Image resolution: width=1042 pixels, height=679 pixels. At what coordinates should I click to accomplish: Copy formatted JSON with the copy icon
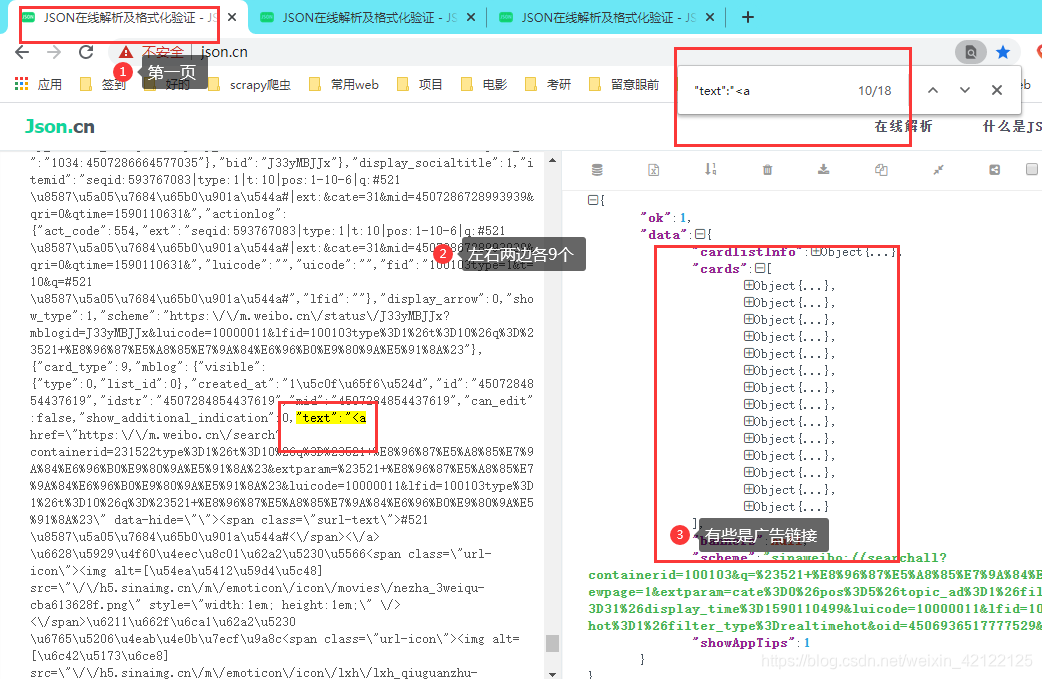[881, 170]
